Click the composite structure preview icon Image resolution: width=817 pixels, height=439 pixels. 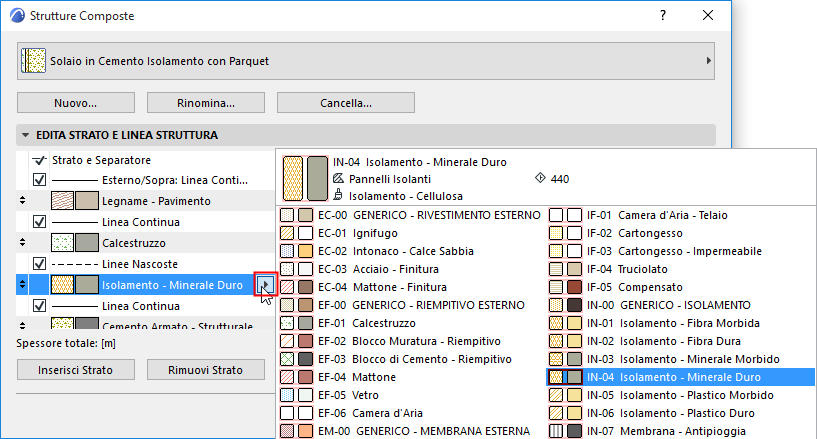click(33, 61)
